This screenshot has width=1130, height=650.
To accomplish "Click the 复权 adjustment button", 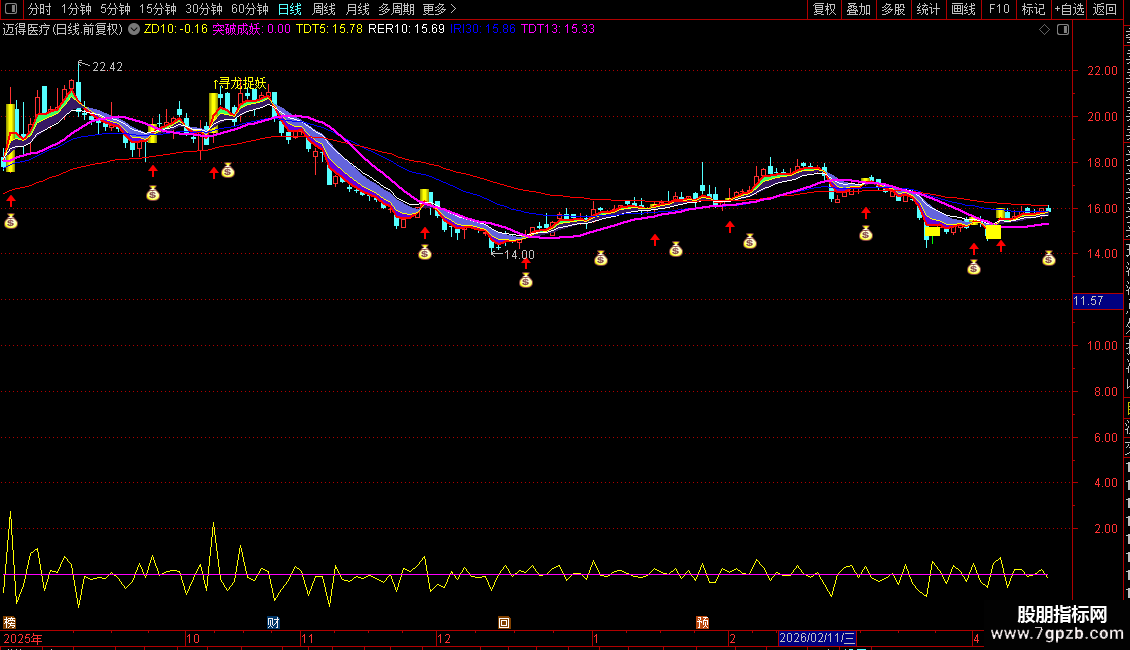I will pyautogui.click(x=824, y=9).
